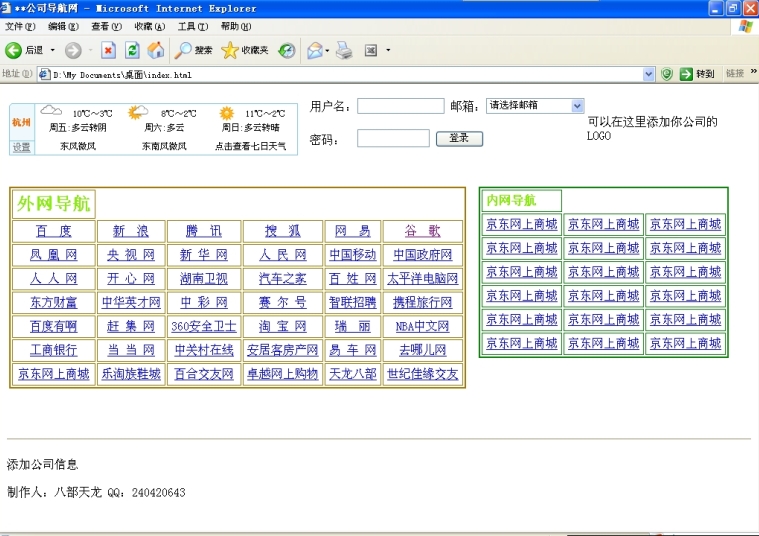Click the Print icon

(344, 50)
